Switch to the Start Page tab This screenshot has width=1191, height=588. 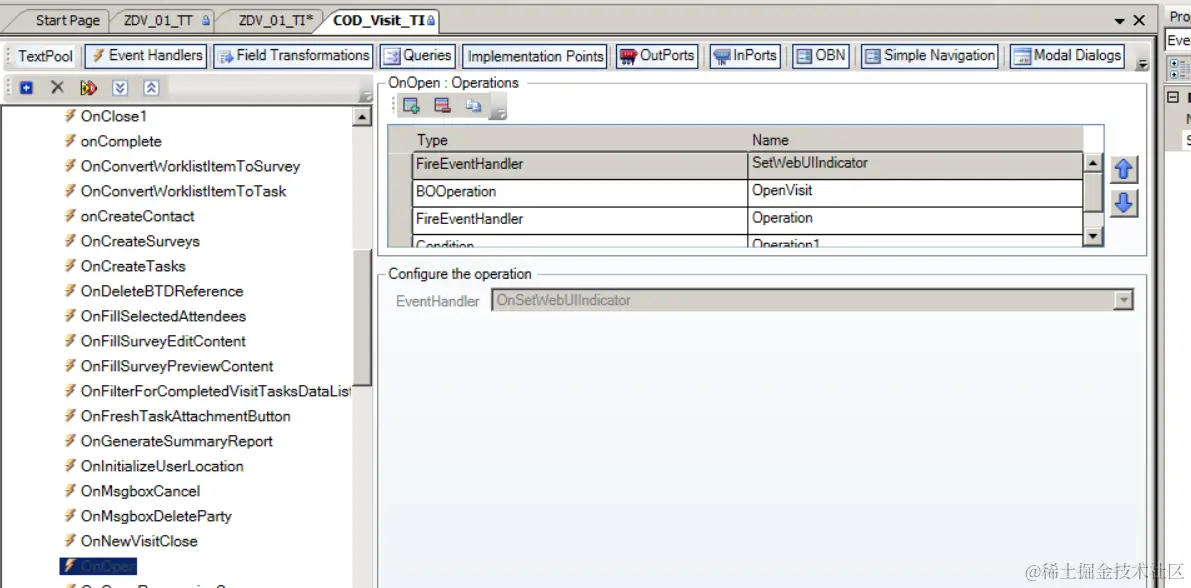click(x=66, y=21)
